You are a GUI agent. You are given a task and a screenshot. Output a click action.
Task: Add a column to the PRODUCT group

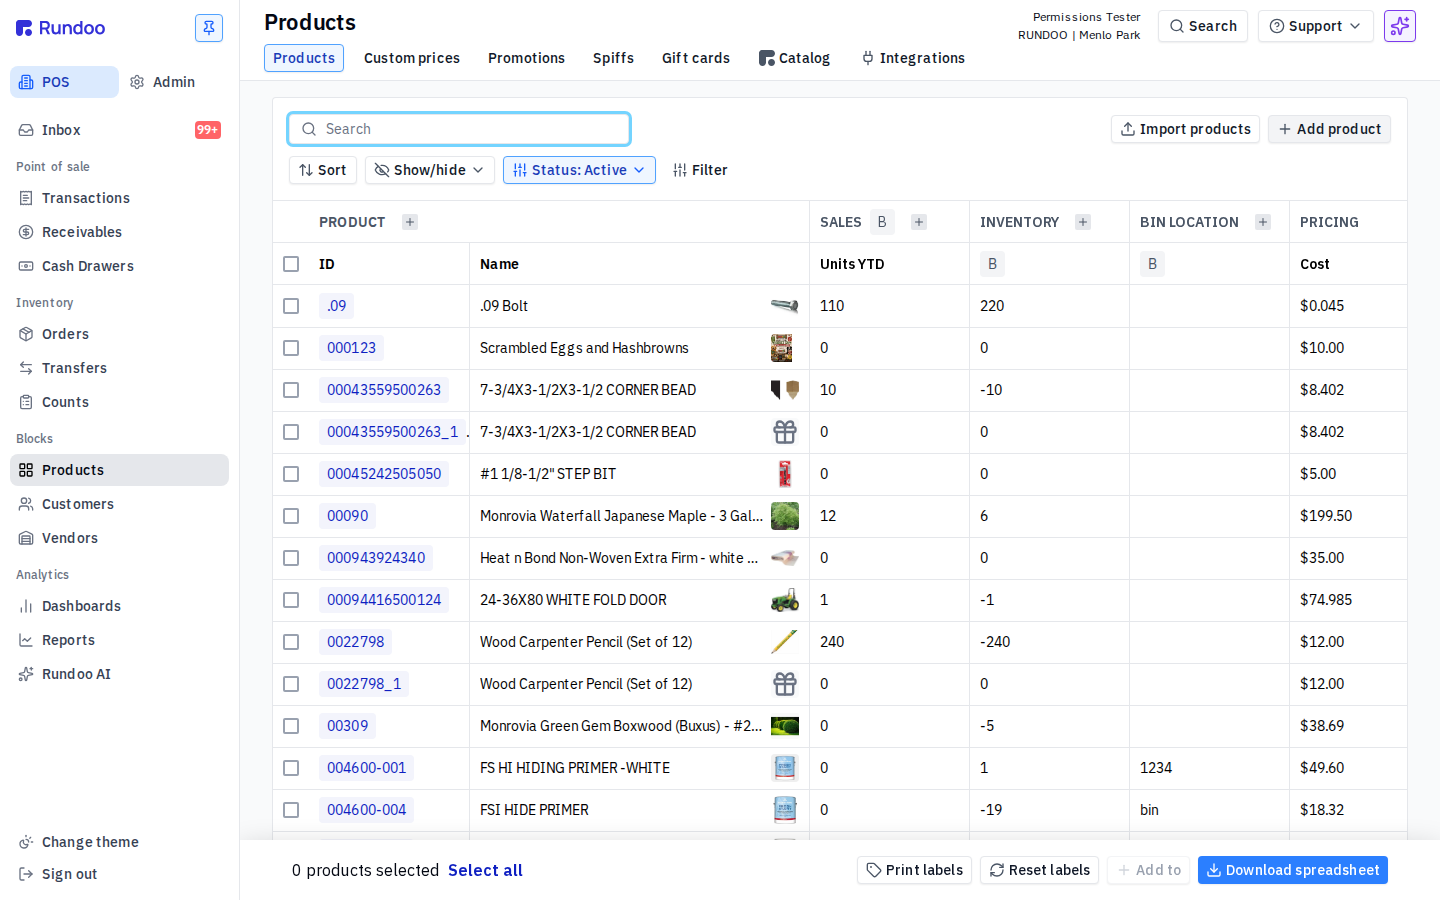(x=410, y=222)
